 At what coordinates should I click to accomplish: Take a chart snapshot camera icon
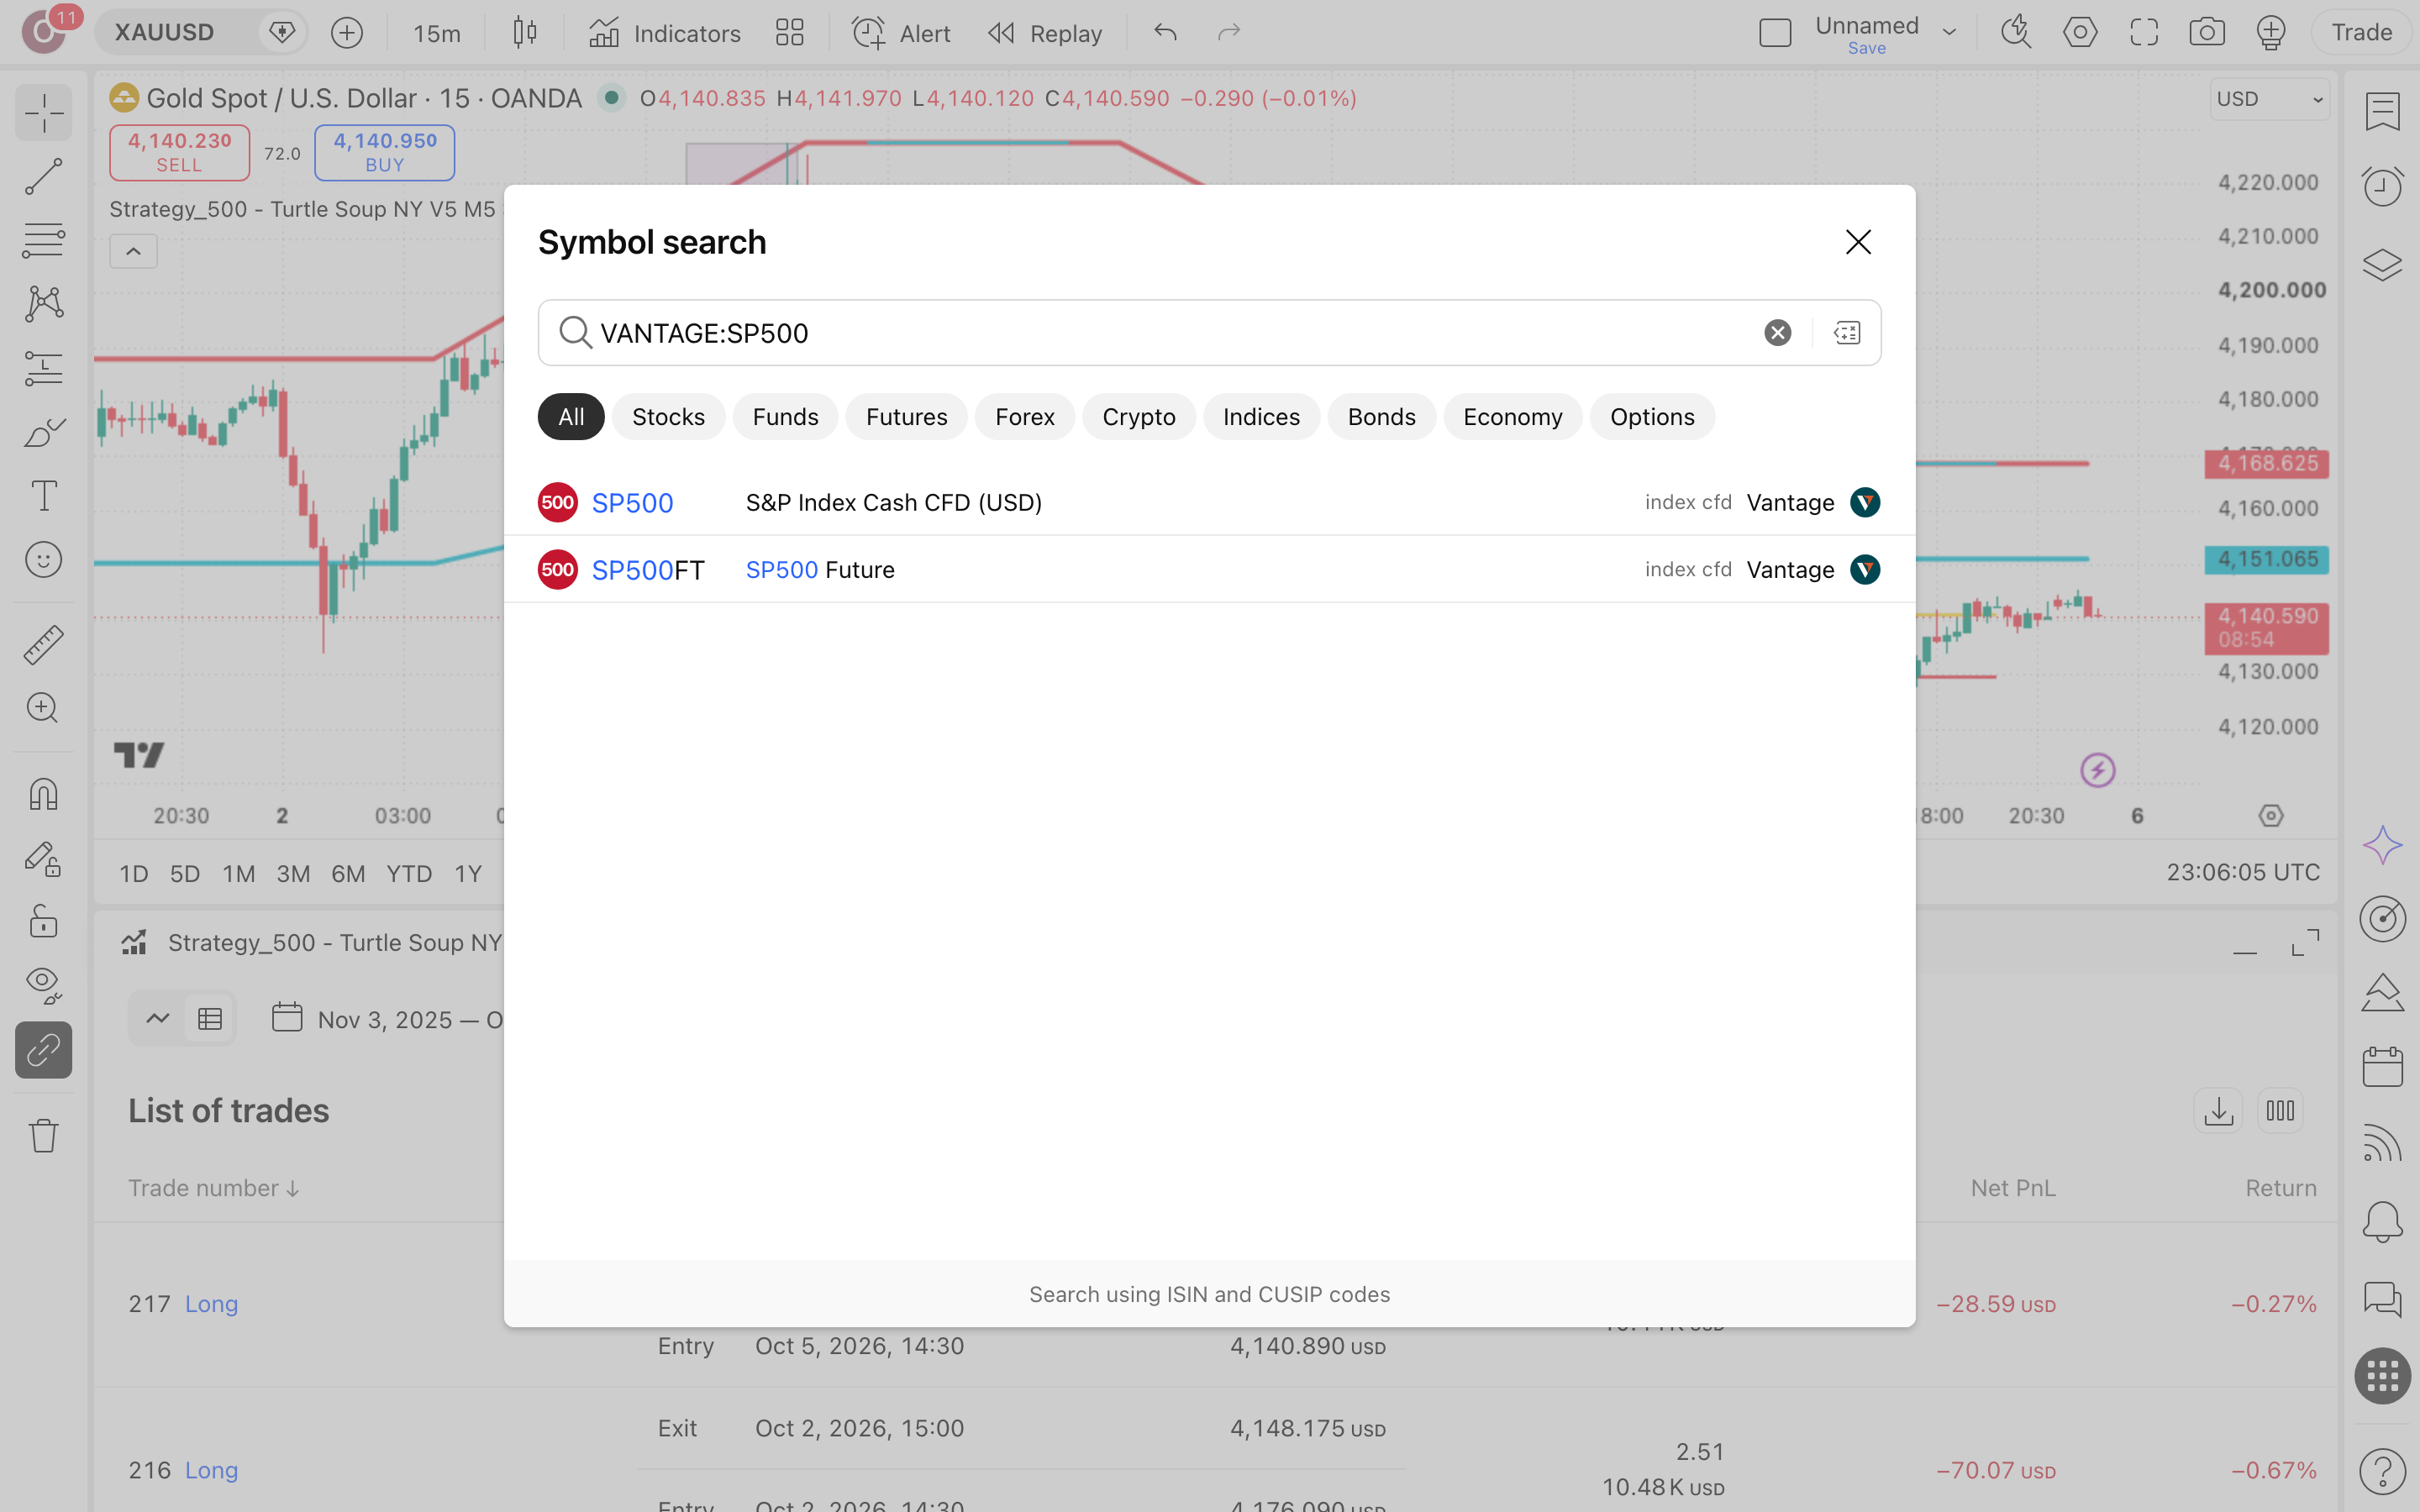tap(2206, 32)
